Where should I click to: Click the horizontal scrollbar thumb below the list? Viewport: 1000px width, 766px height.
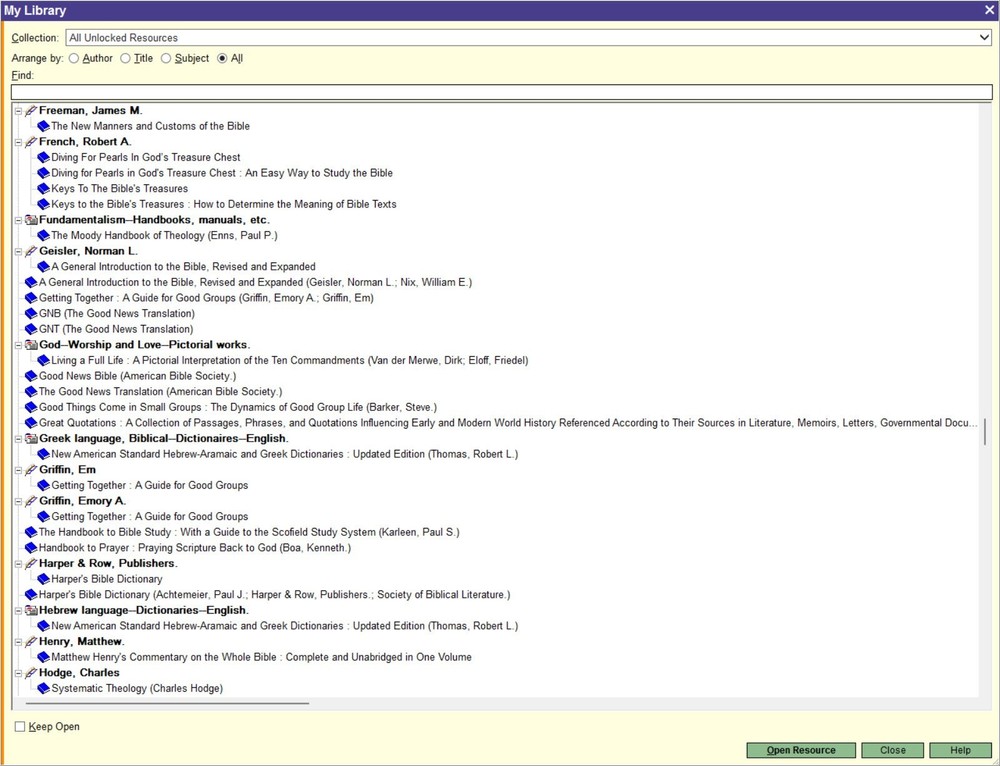[167, 703]
